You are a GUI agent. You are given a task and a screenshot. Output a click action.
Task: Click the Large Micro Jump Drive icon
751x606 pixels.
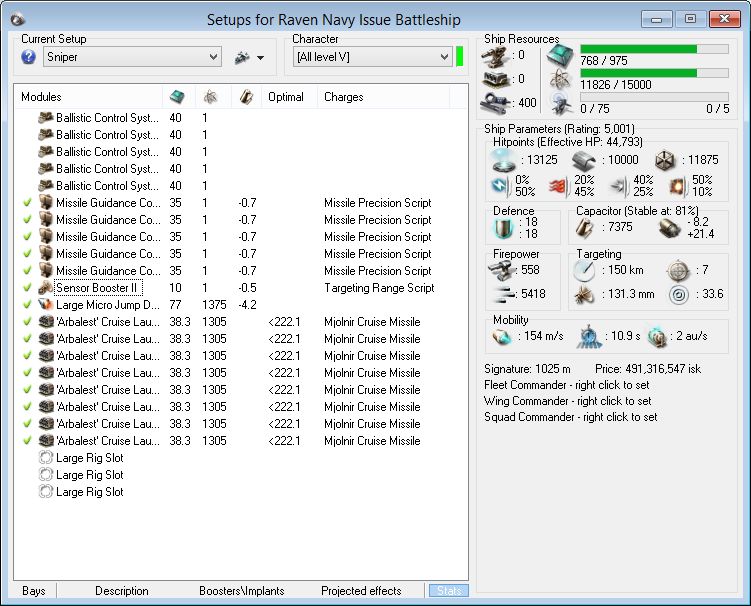click(45, 305)
